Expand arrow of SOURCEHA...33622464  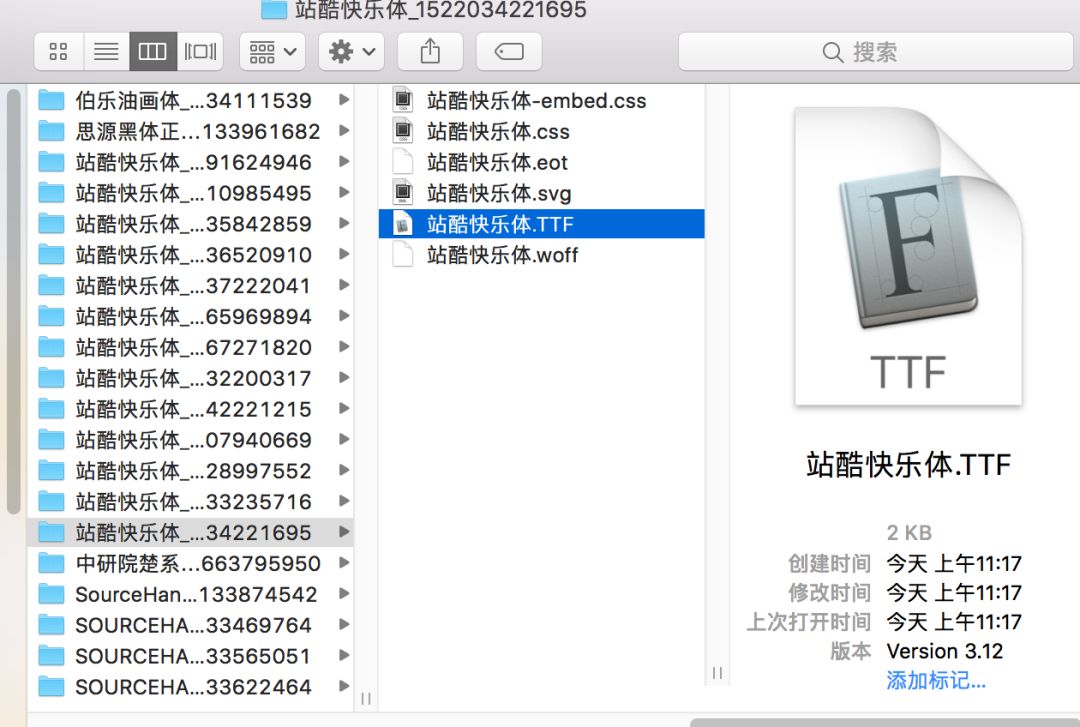click(x=344, y=686)
